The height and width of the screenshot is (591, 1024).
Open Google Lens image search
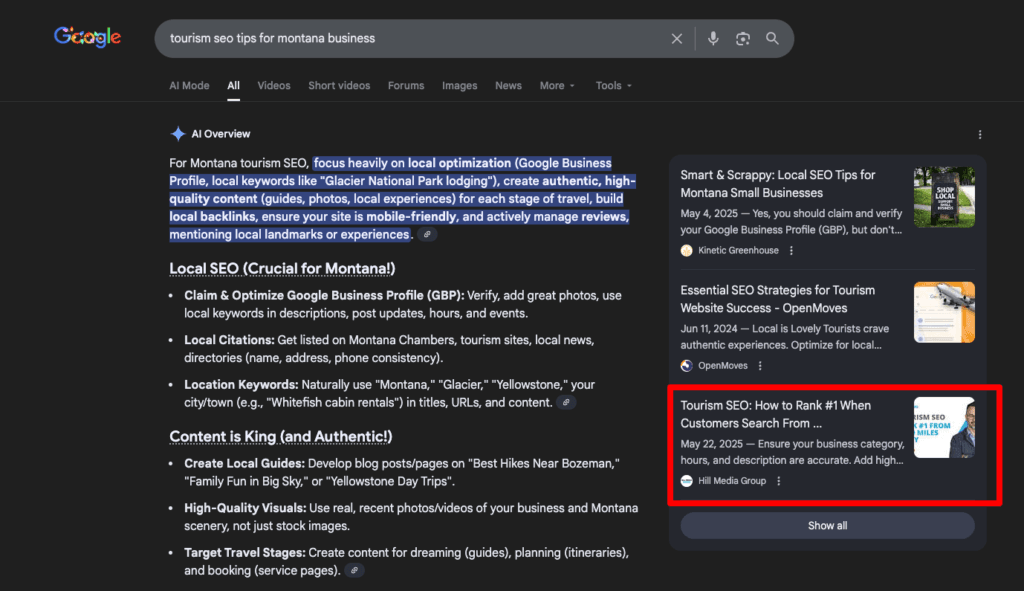click(x=742, y=38)
